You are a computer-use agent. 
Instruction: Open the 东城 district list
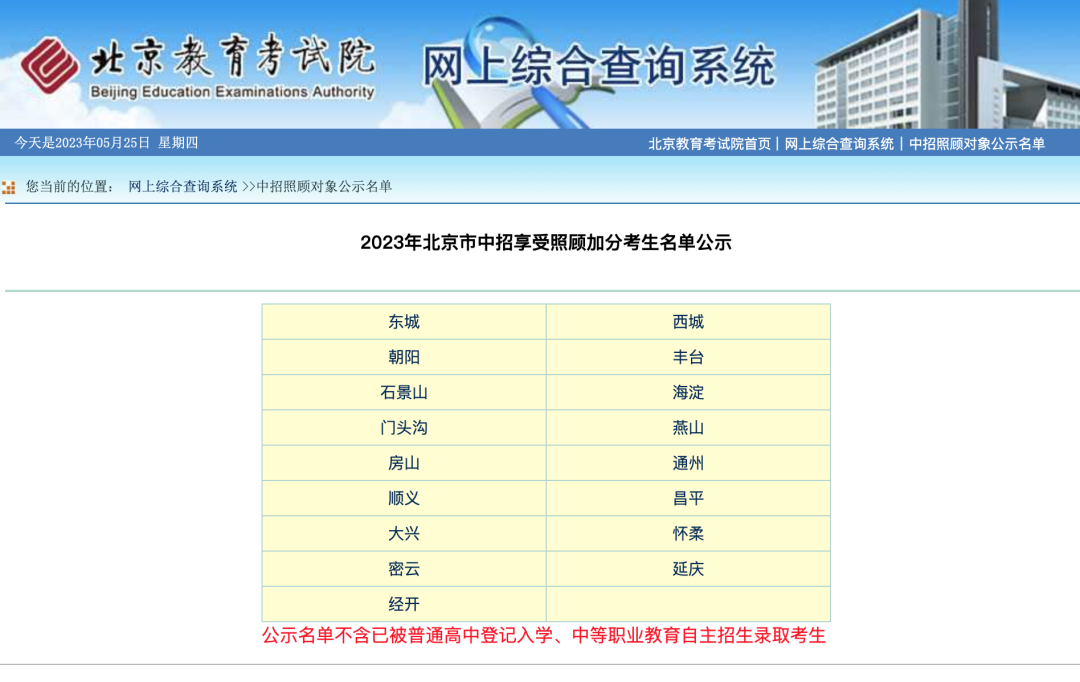(404, 322)
